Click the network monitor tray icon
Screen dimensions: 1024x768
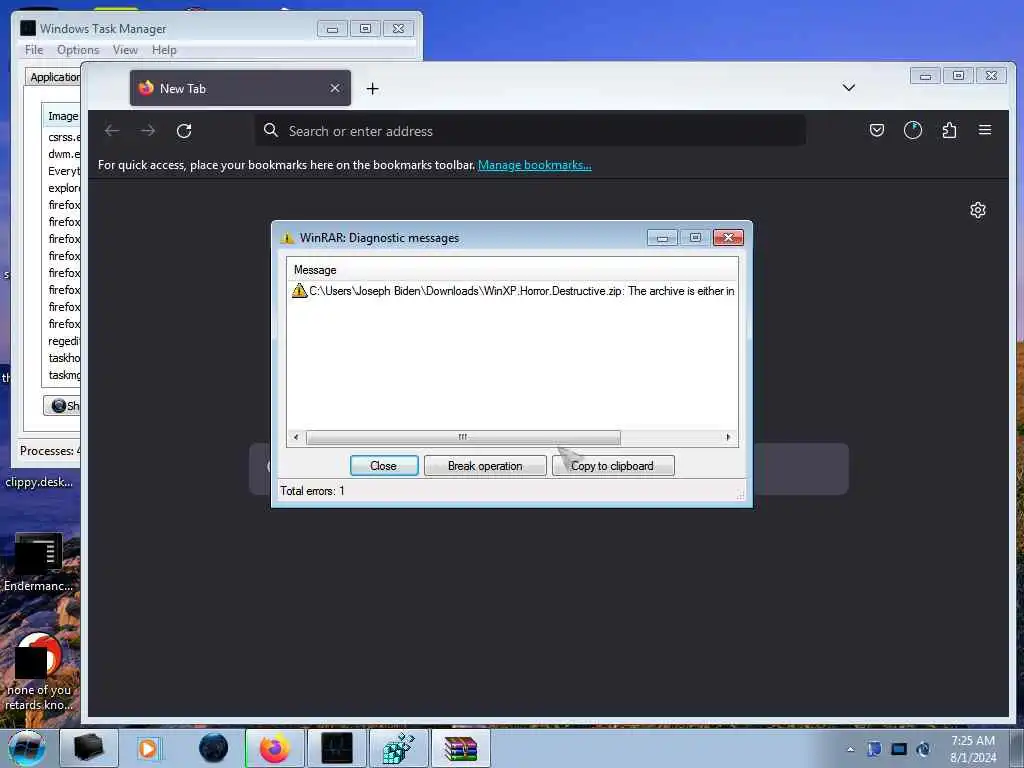coord(899,749)
